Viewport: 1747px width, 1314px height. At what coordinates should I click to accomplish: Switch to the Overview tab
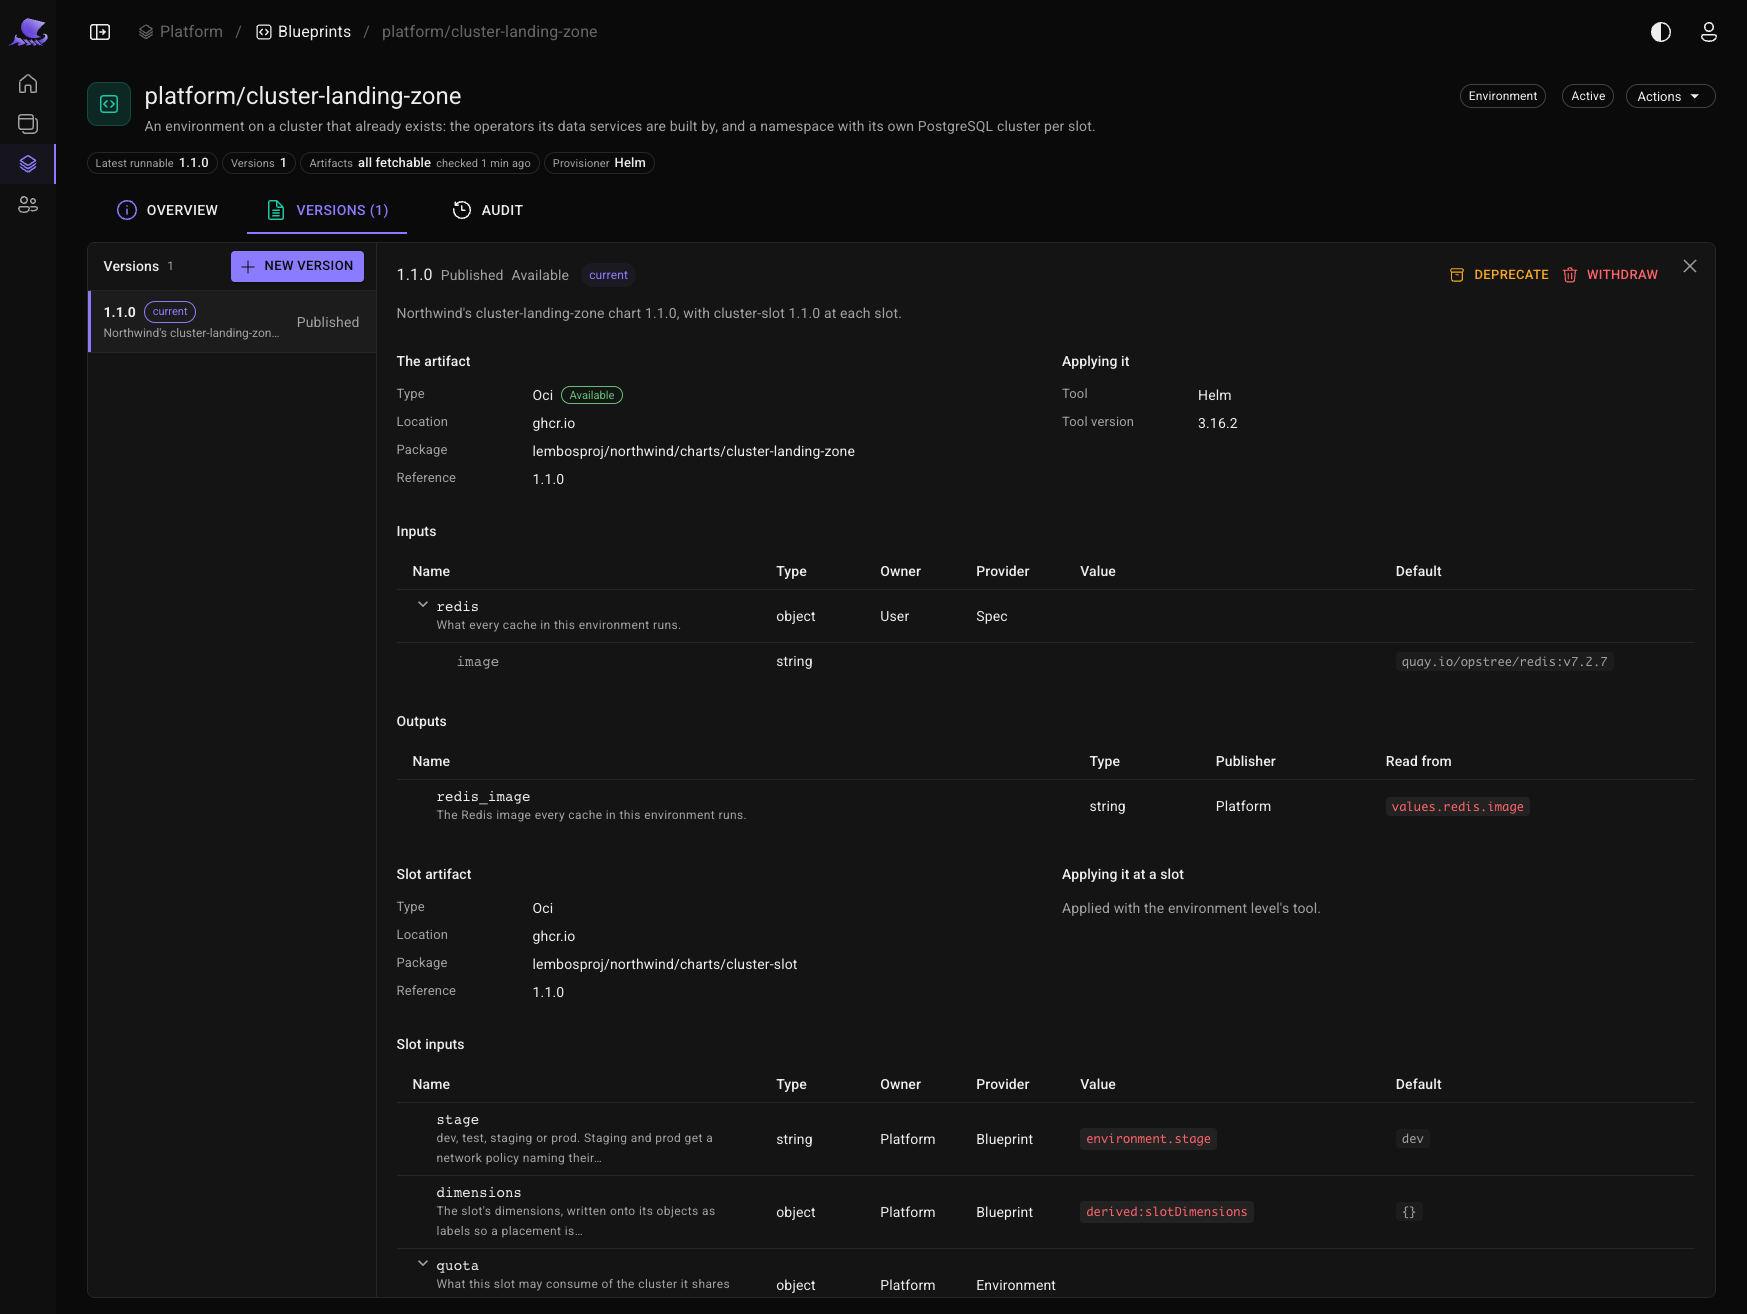167,210
